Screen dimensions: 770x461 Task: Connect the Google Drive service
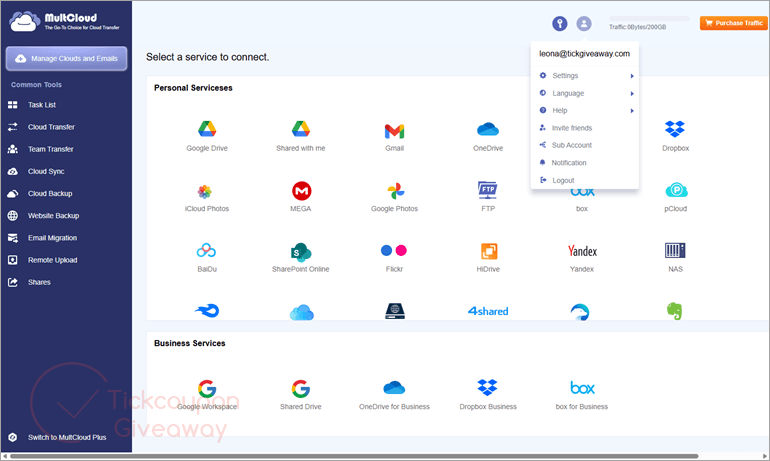click(207, 136)
